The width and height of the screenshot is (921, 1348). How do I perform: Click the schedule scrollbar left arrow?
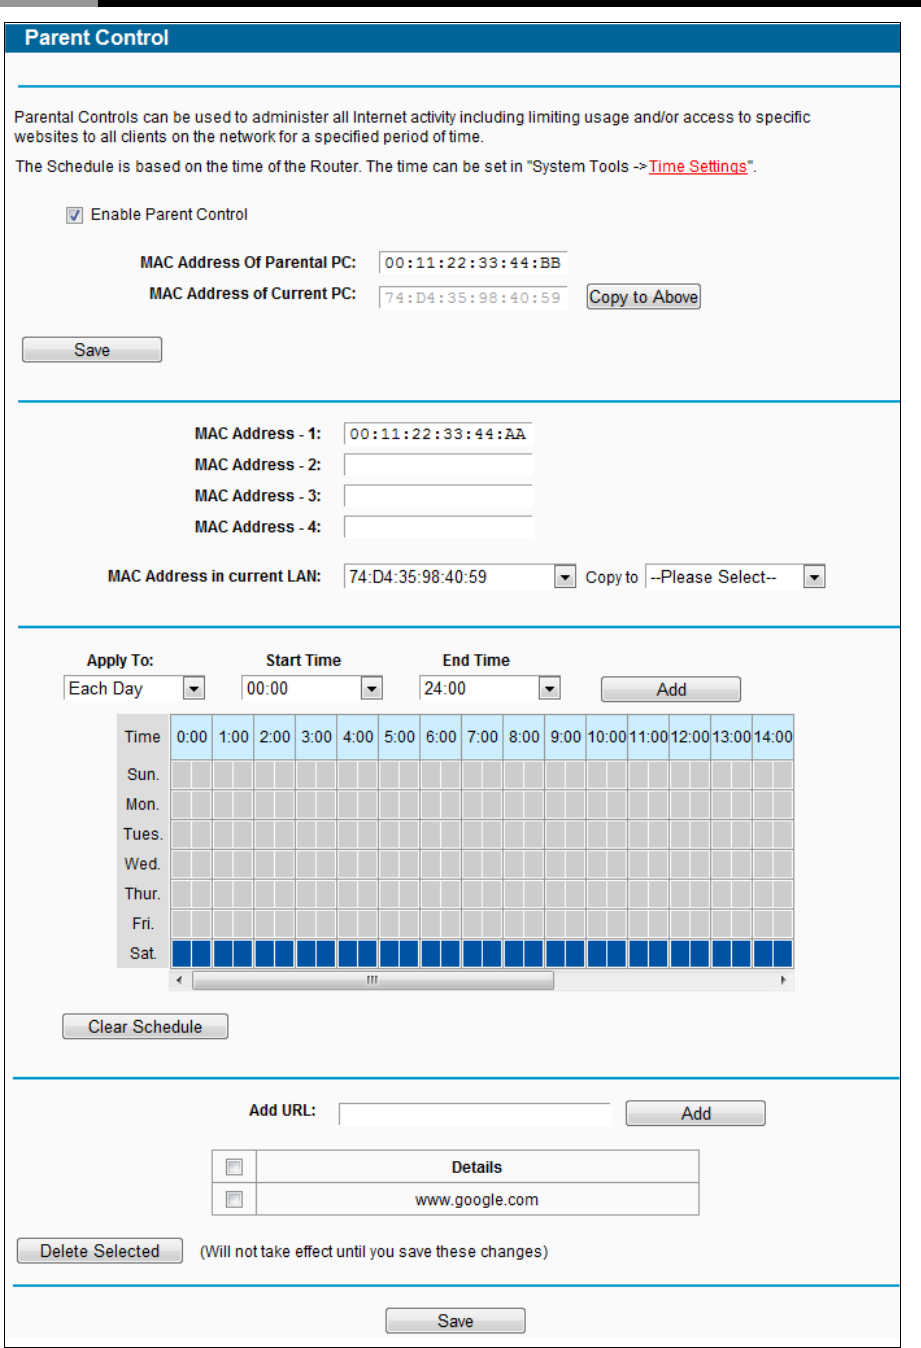pos(180,980)
